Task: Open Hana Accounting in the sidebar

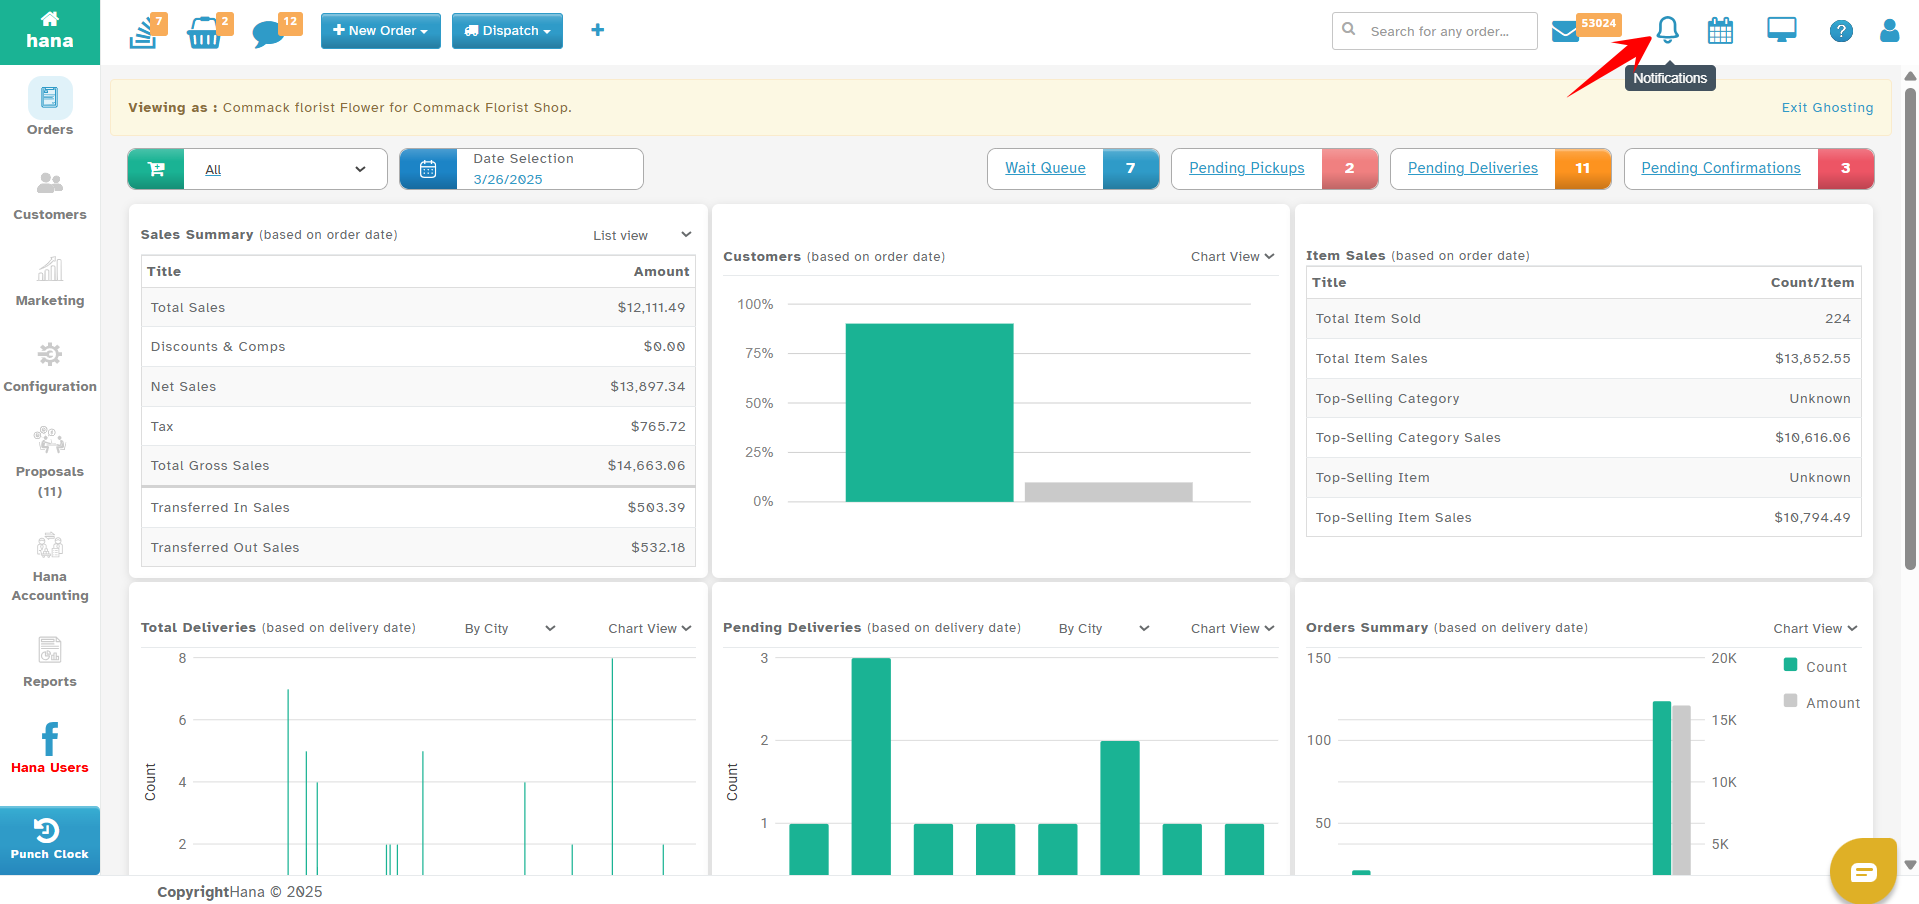Action: click(50, 567)
